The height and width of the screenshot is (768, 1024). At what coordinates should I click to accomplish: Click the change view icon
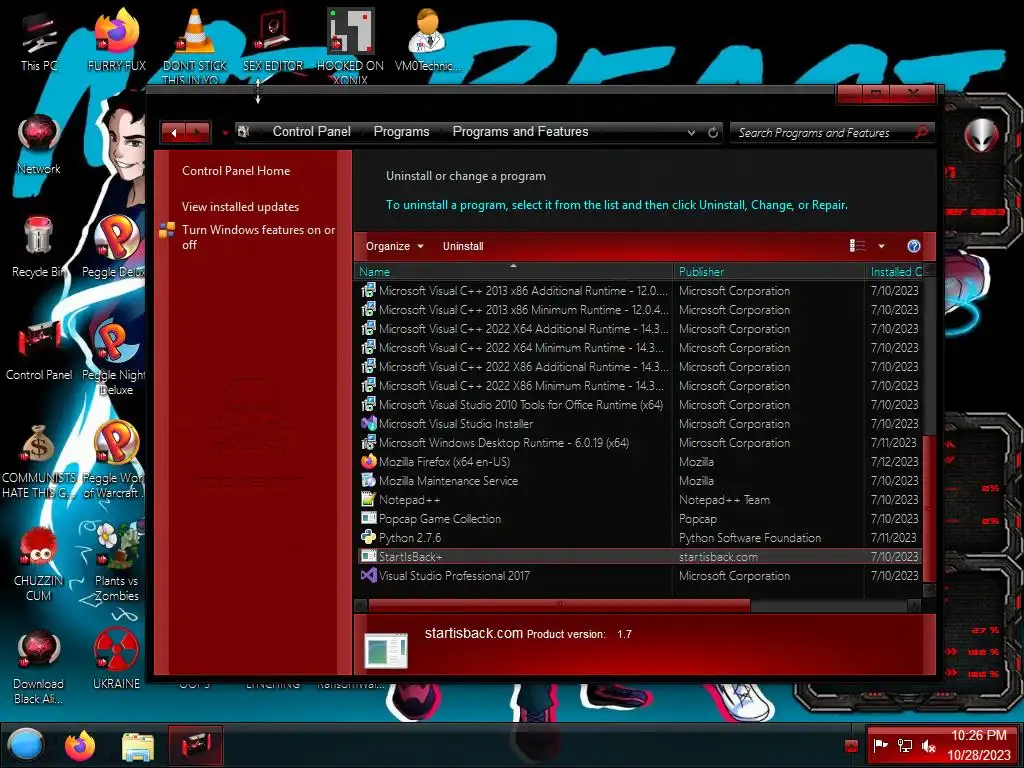[x=857, y=246]
